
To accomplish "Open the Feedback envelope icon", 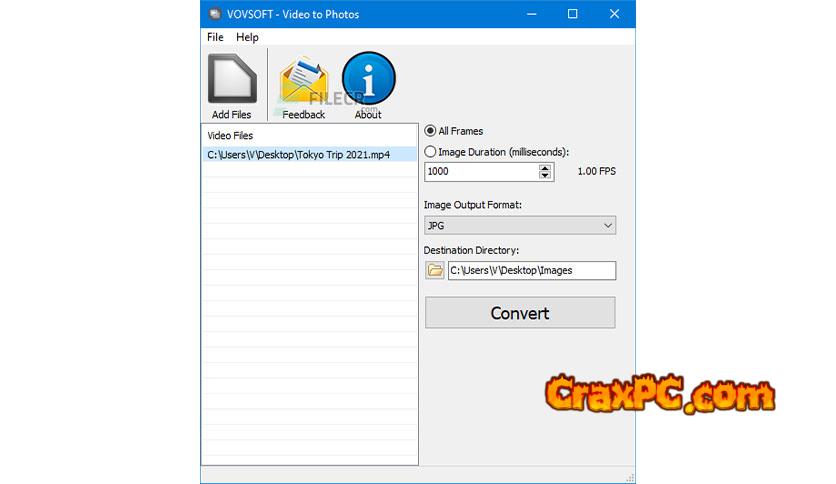I will click(x=303, y=80).
